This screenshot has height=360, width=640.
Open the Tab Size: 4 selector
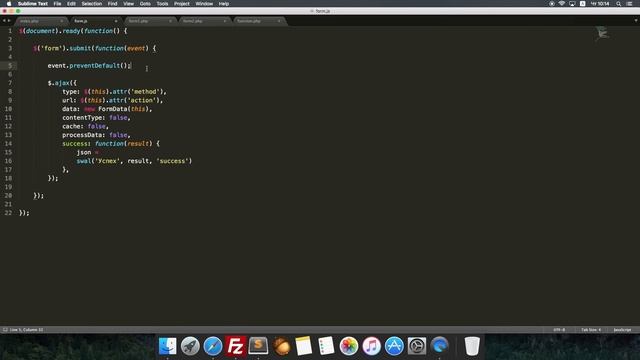coord(591,329)
